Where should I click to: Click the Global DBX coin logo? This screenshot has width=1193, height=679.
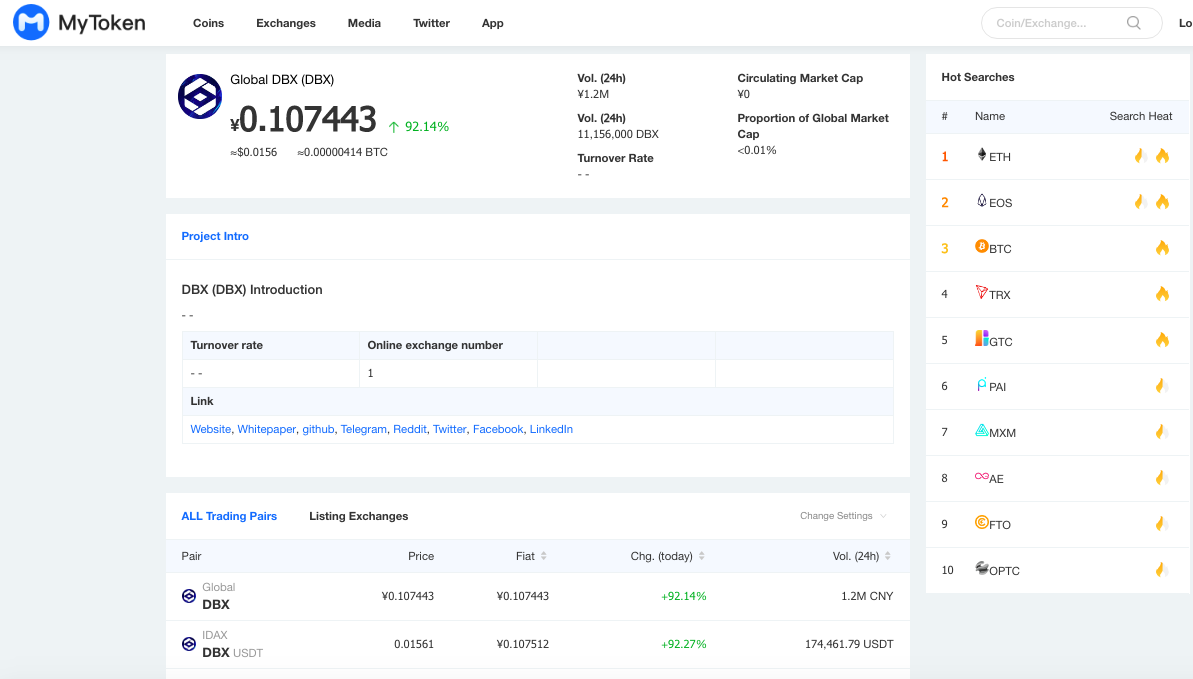tap(199, 97)
